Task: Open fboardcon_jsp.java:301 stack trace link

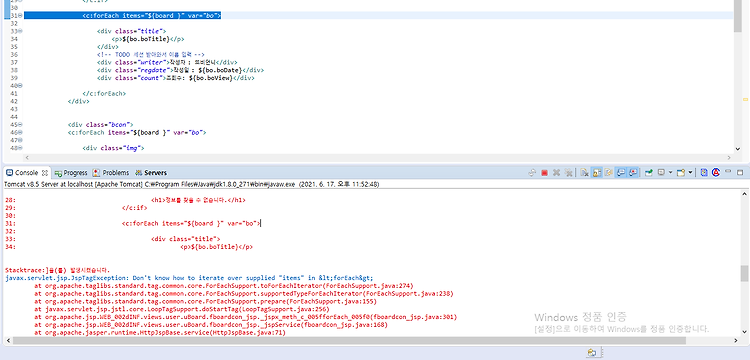Action: 413,317
